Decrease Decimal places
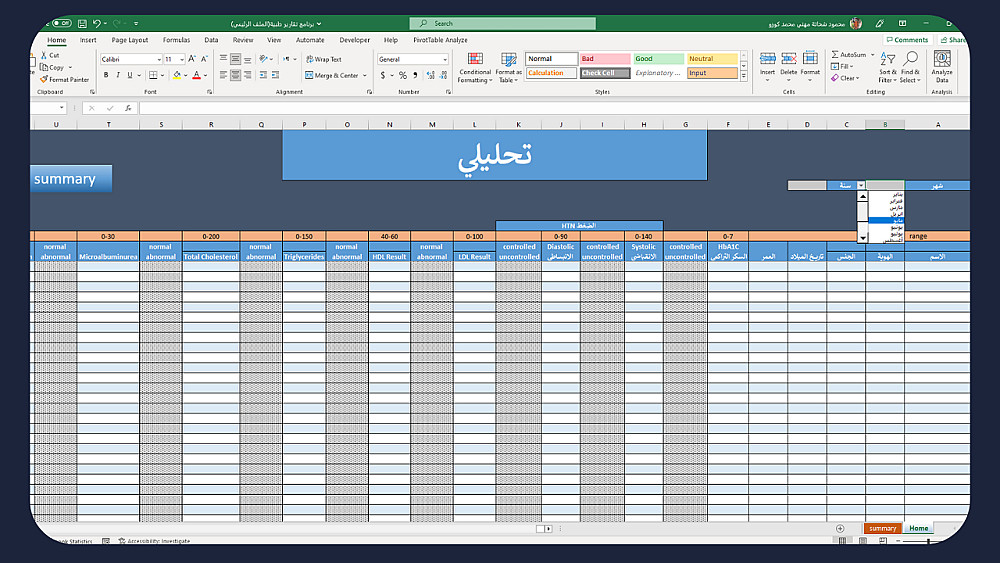Image resolution: width=1000 pixels, height=563 pixels. [x=443, y=75]
